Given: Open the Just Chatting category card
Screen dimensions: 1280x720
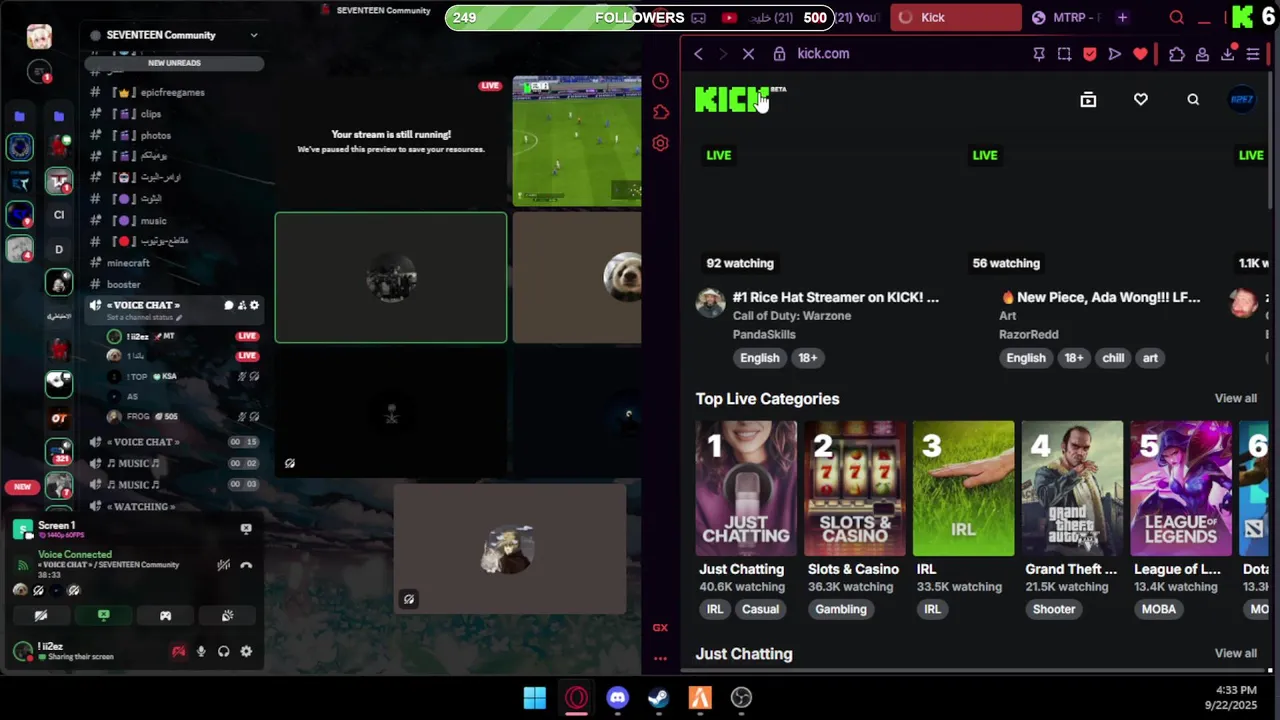Looking at the screenshot, I should 746,488.
